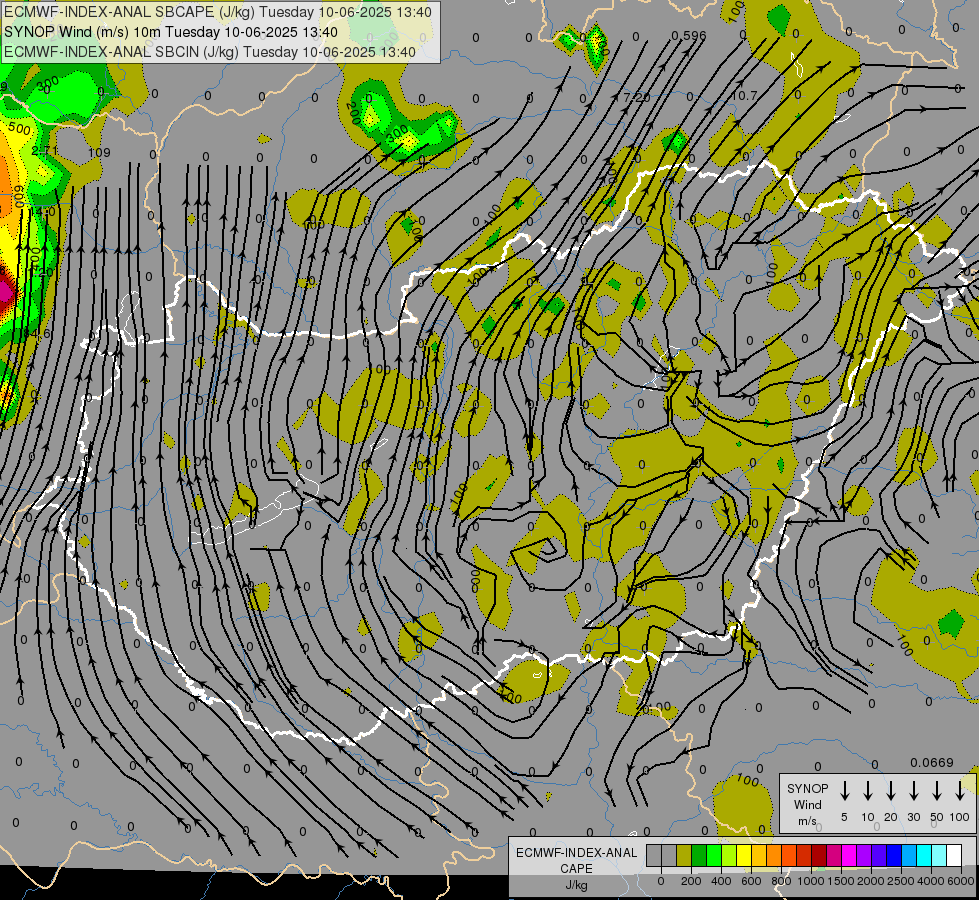Click the wind arrow above the 20 label
Image resolution: width=979 pixels, height=900 pixels.
tap(890, 790)
